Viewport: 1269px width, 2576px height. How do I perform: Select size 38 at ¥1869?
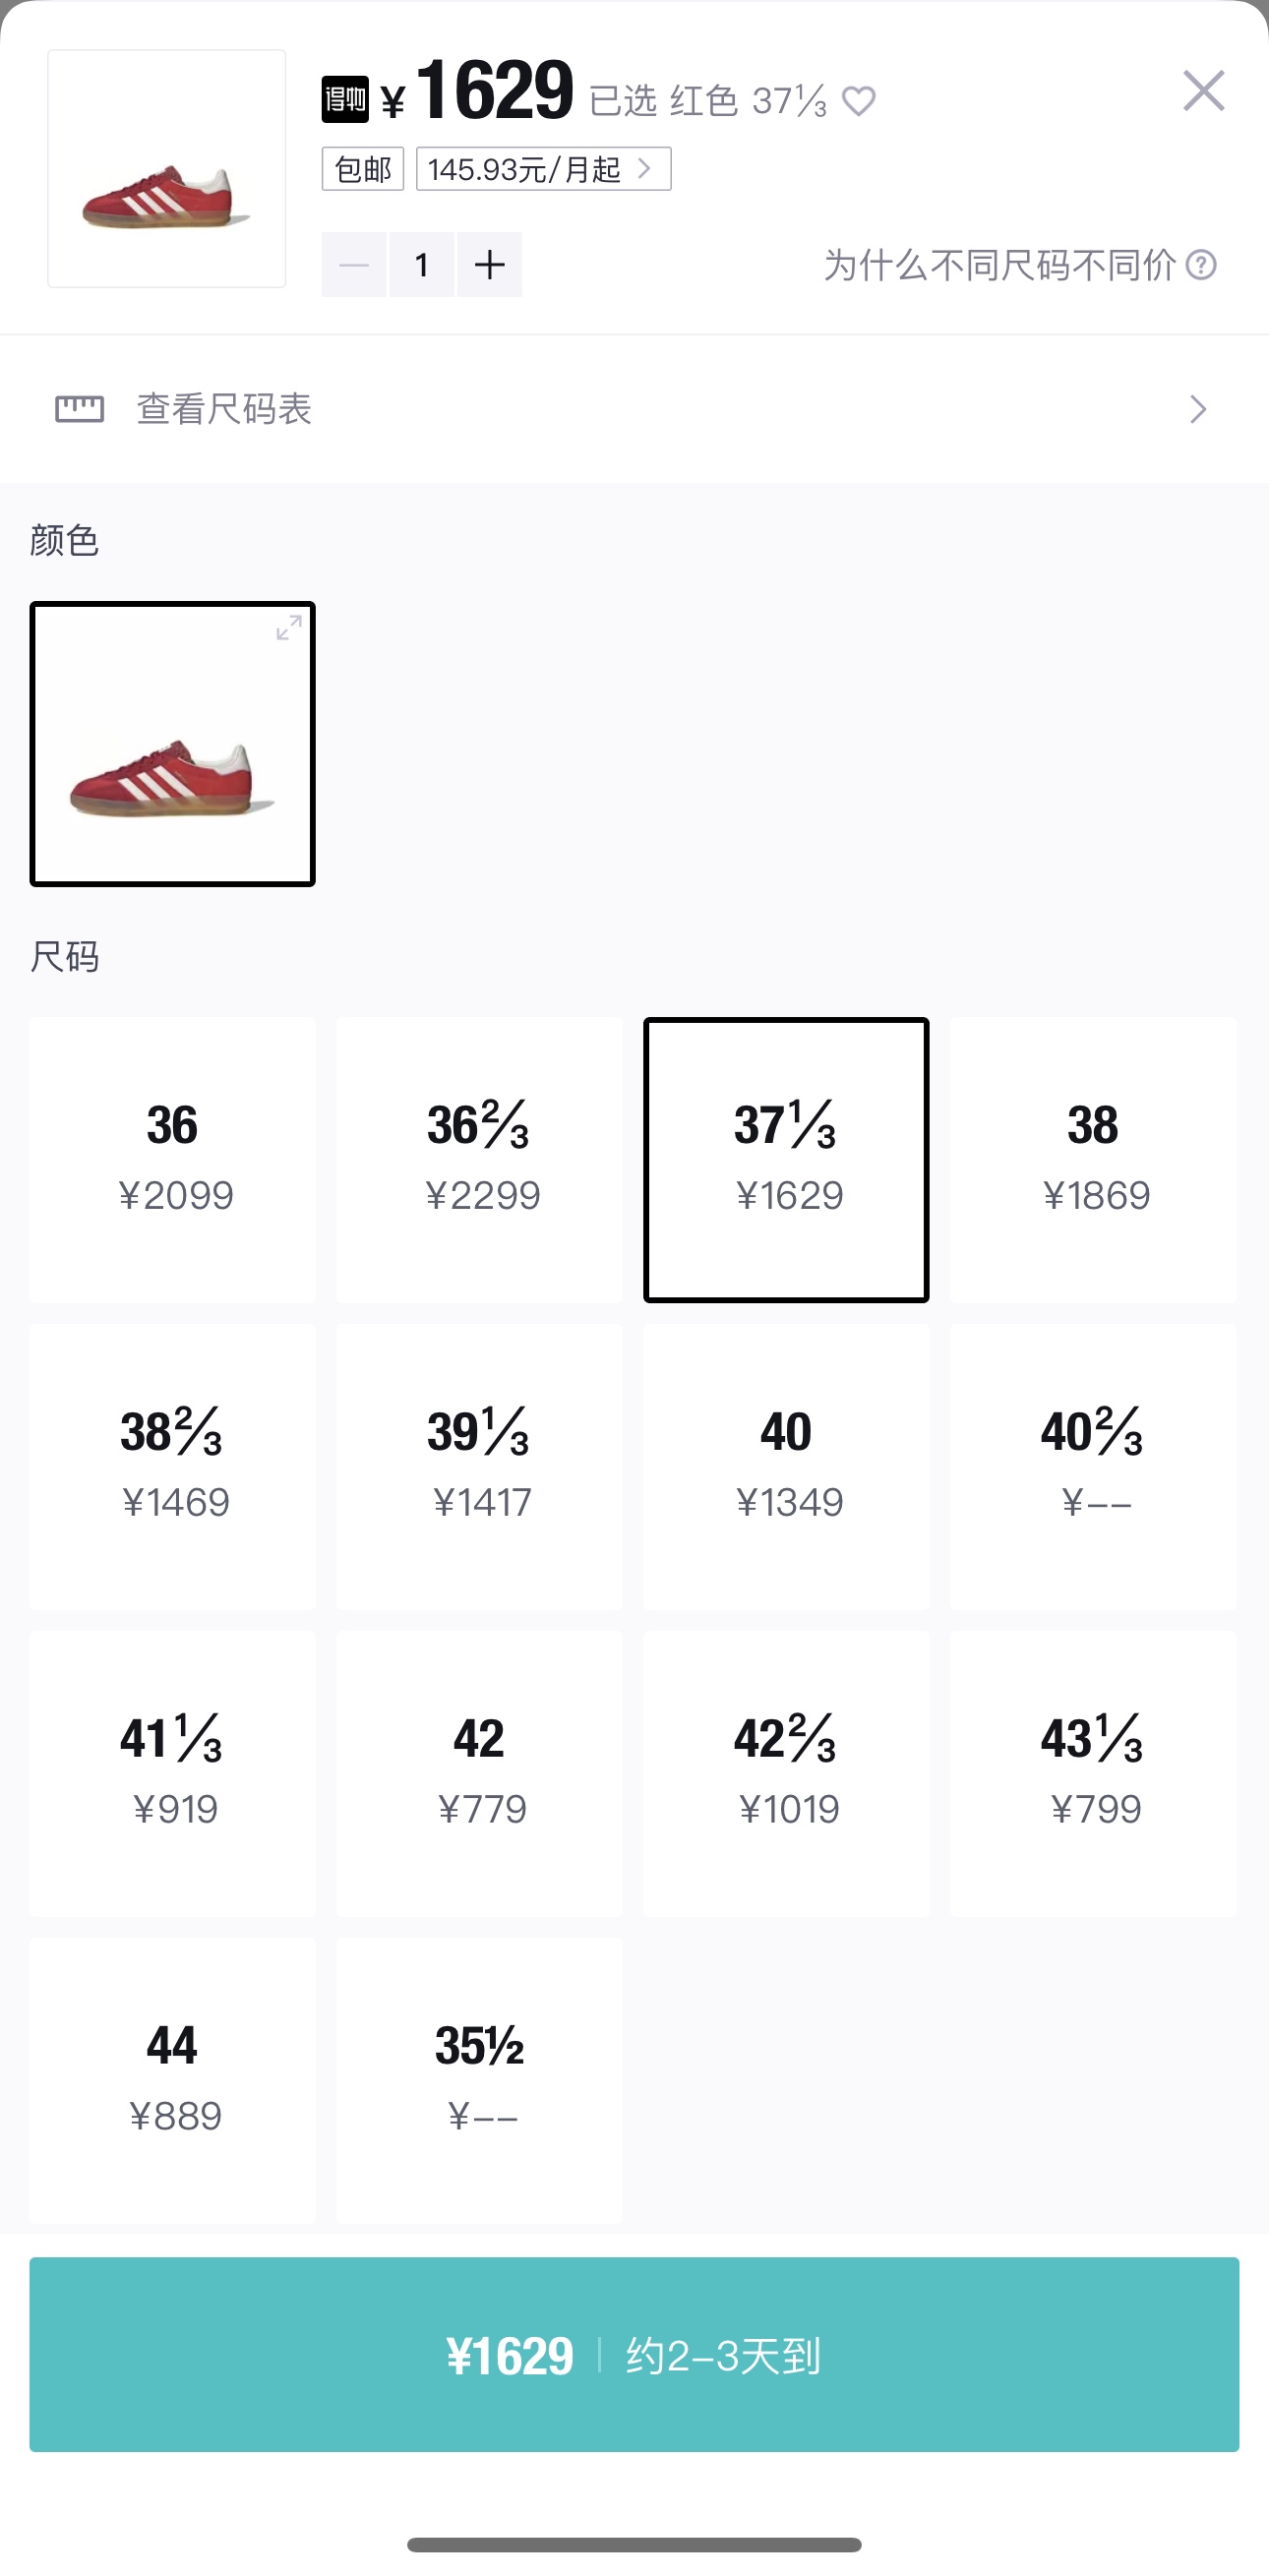pos(1093,1159)
